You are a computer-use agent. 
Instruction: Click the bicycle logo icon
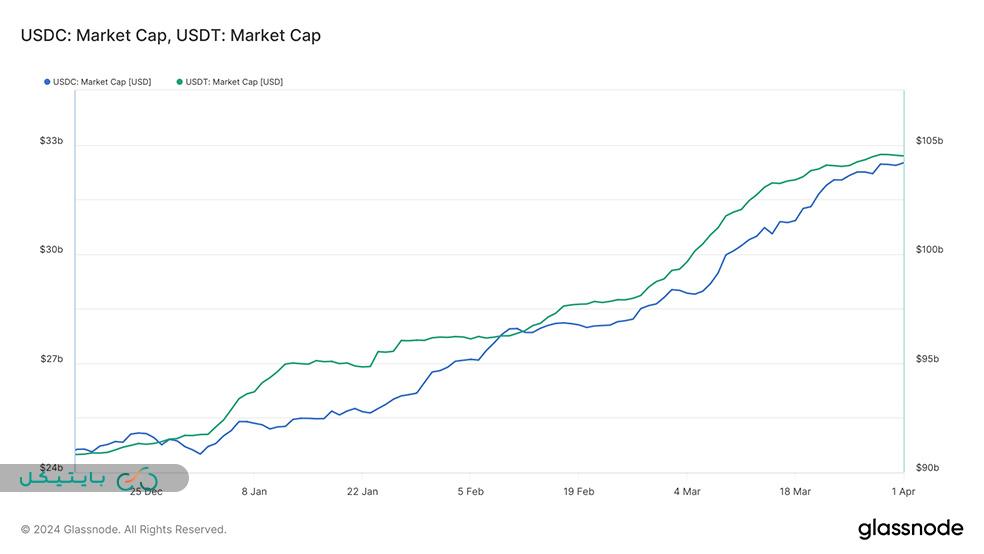(x=137, y=480)
